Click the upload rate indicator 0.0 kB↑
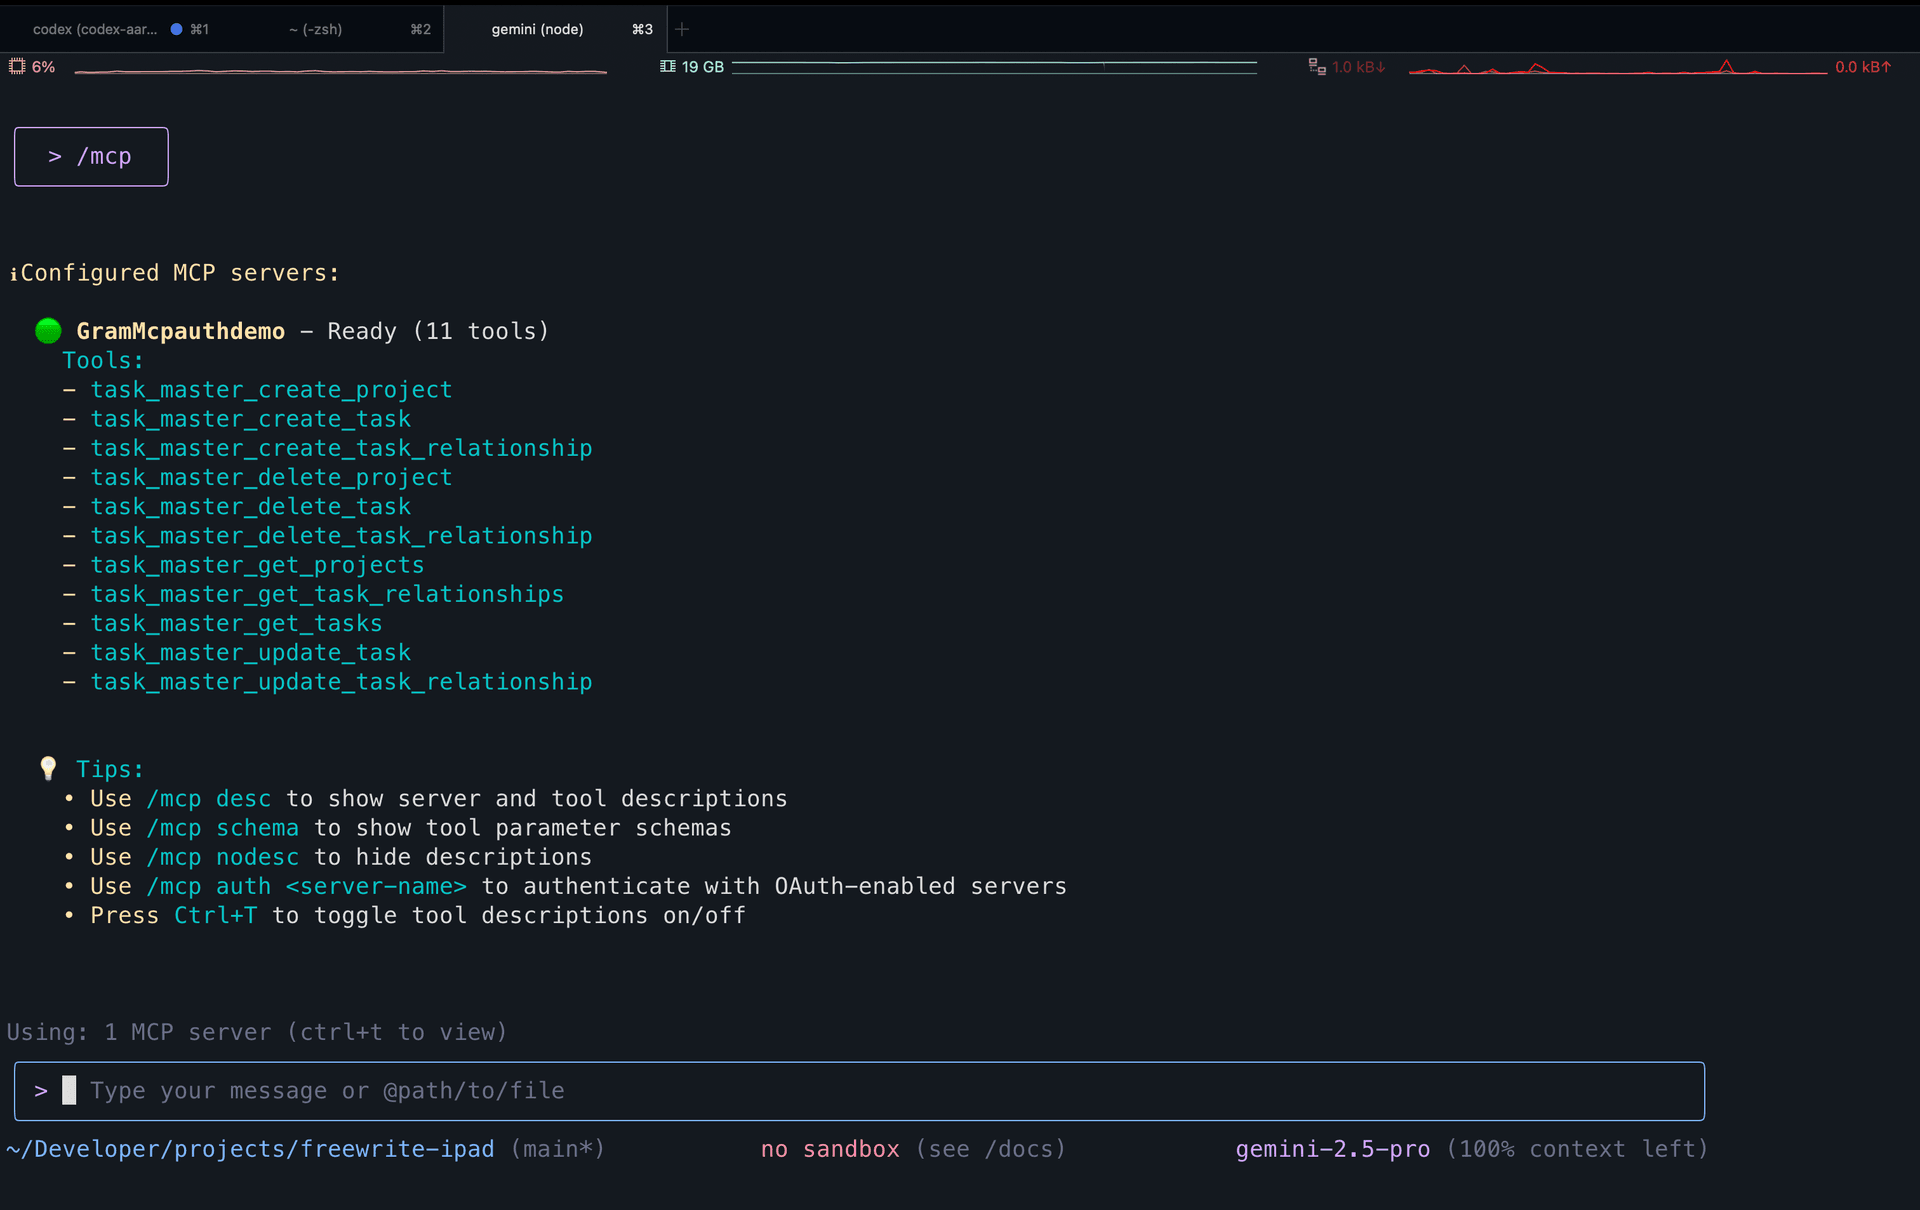 click(1864, 66)
